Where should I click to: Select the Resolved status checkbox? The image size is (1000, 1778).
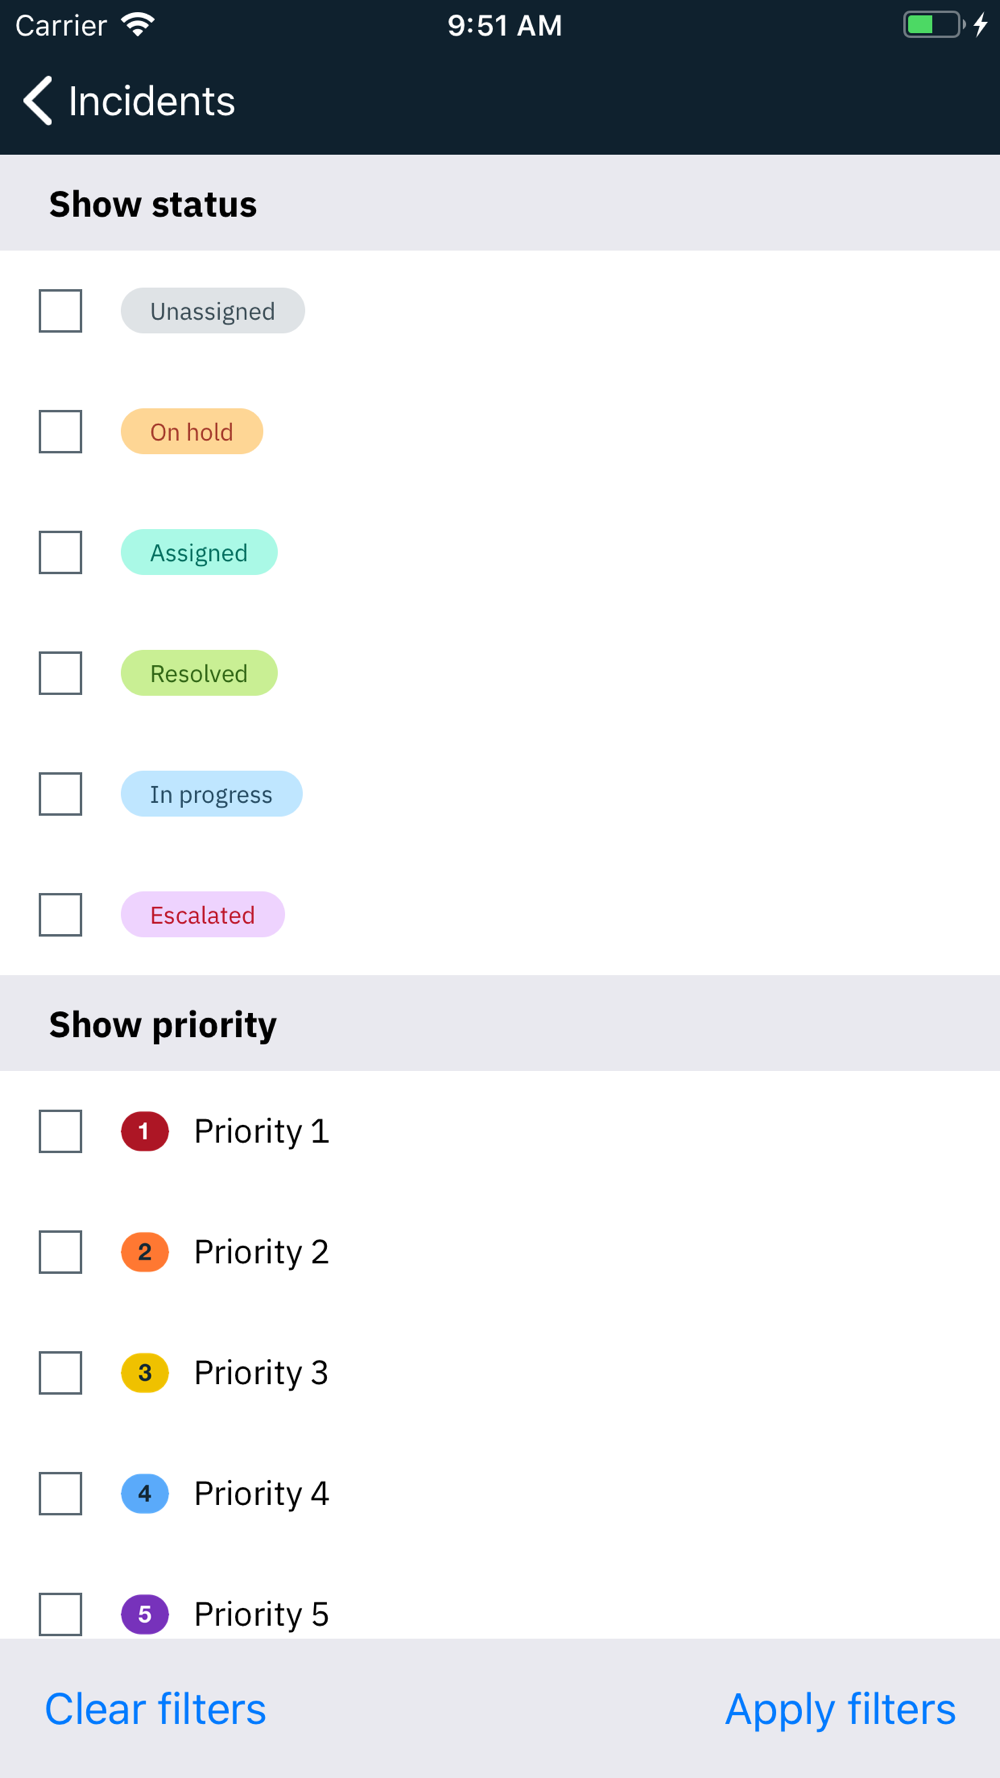(x=61, y=673)
